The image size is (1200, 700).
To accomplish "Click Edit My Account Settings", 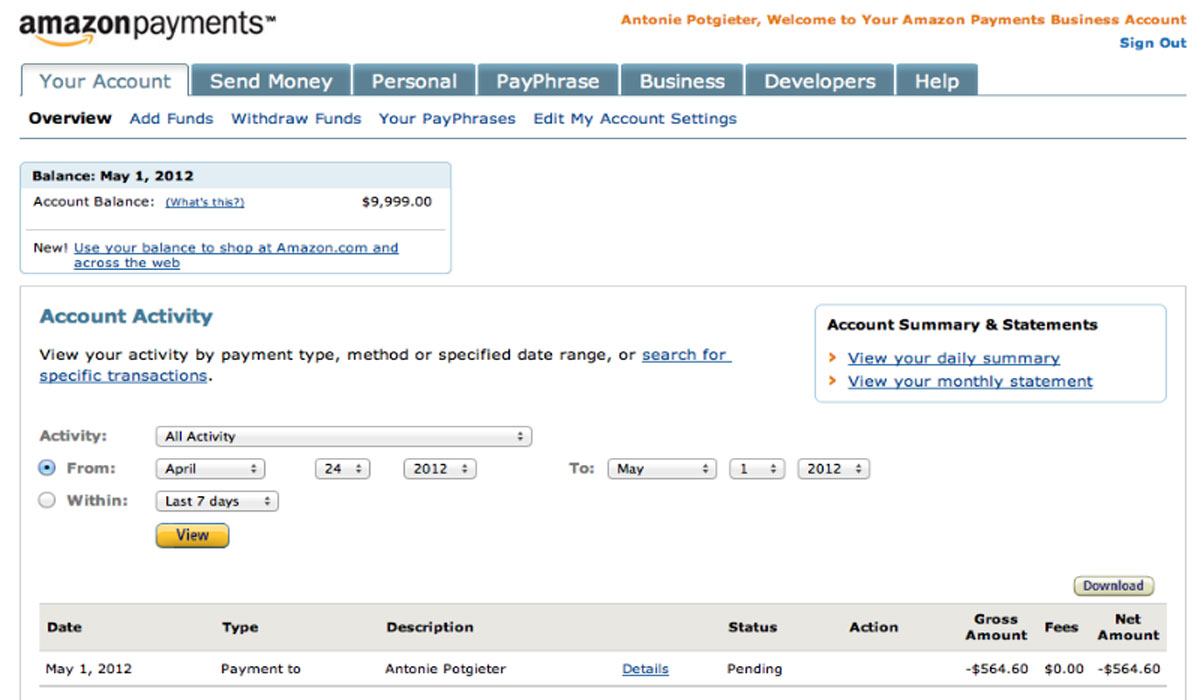I will (x=635, y=118).
